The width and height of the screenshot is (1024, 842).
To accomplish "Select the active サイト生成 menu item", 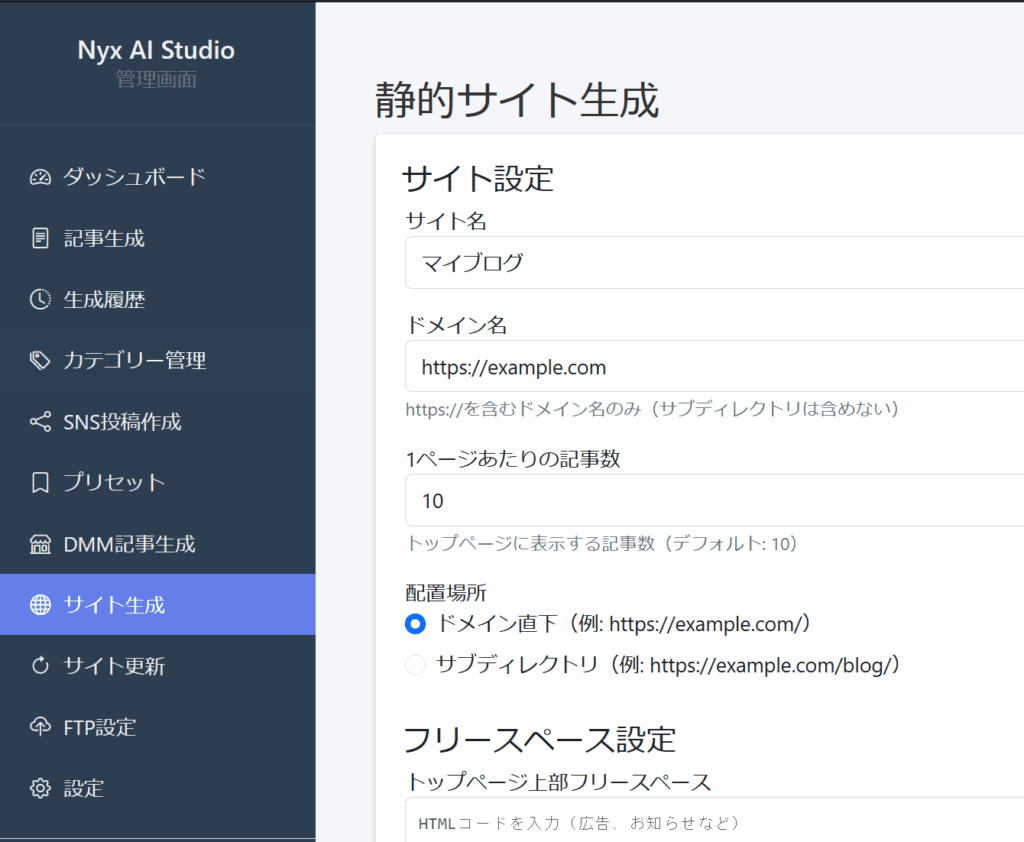I will [x=157, y=605].
